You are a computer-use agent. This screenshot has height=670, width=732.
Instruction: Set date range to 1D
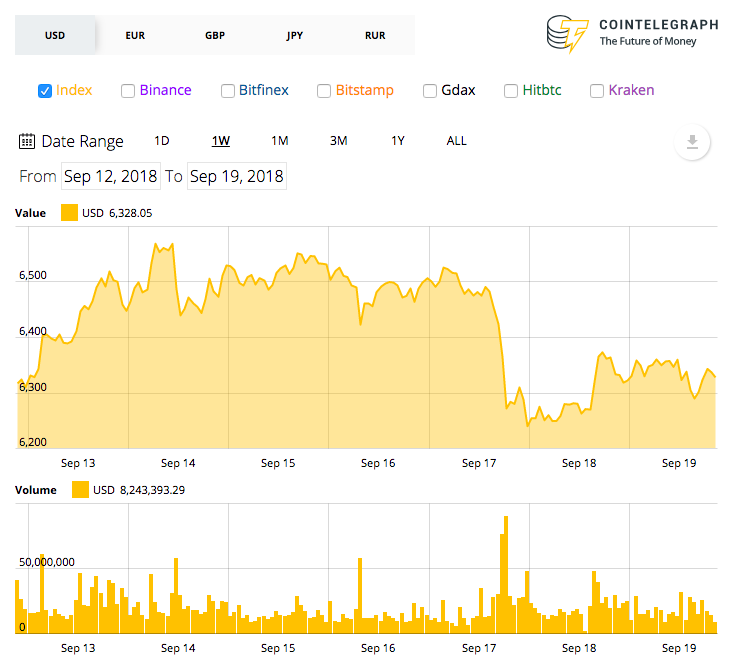click(x=162, y=141)
